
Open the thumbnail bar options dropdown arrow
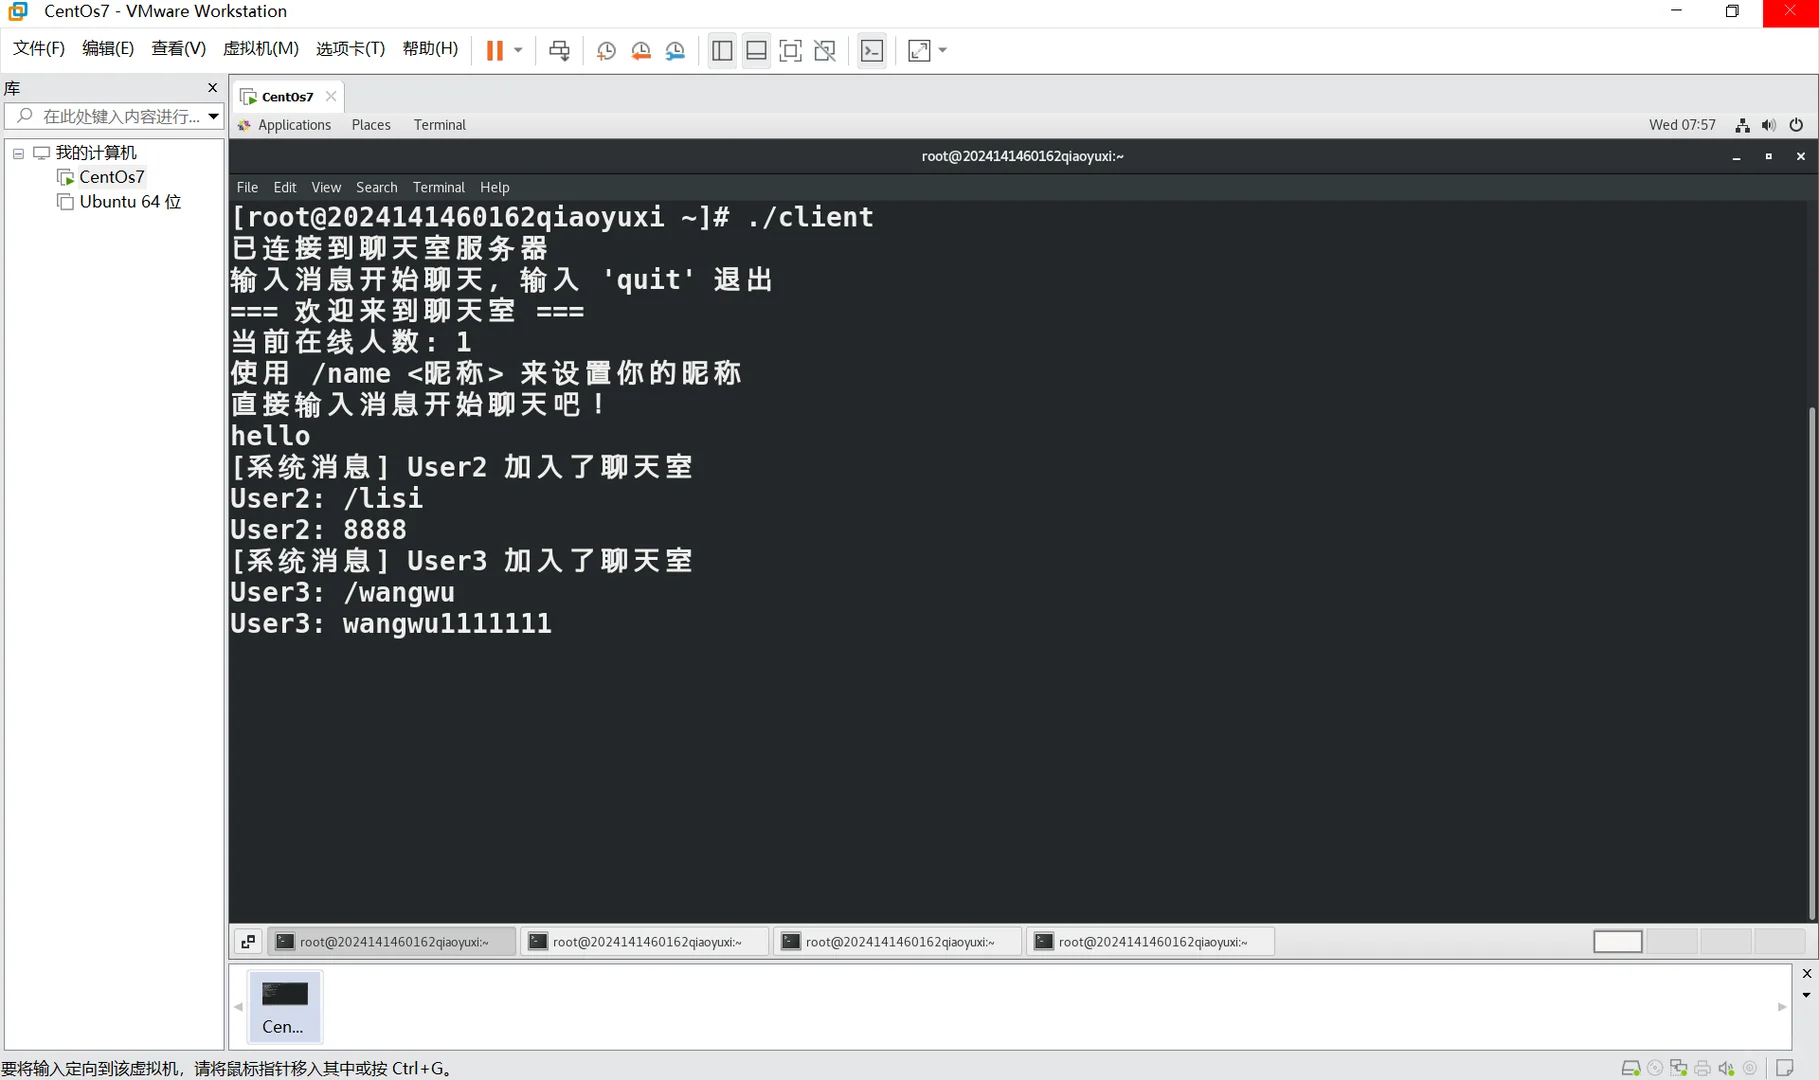coord(1806,996)
